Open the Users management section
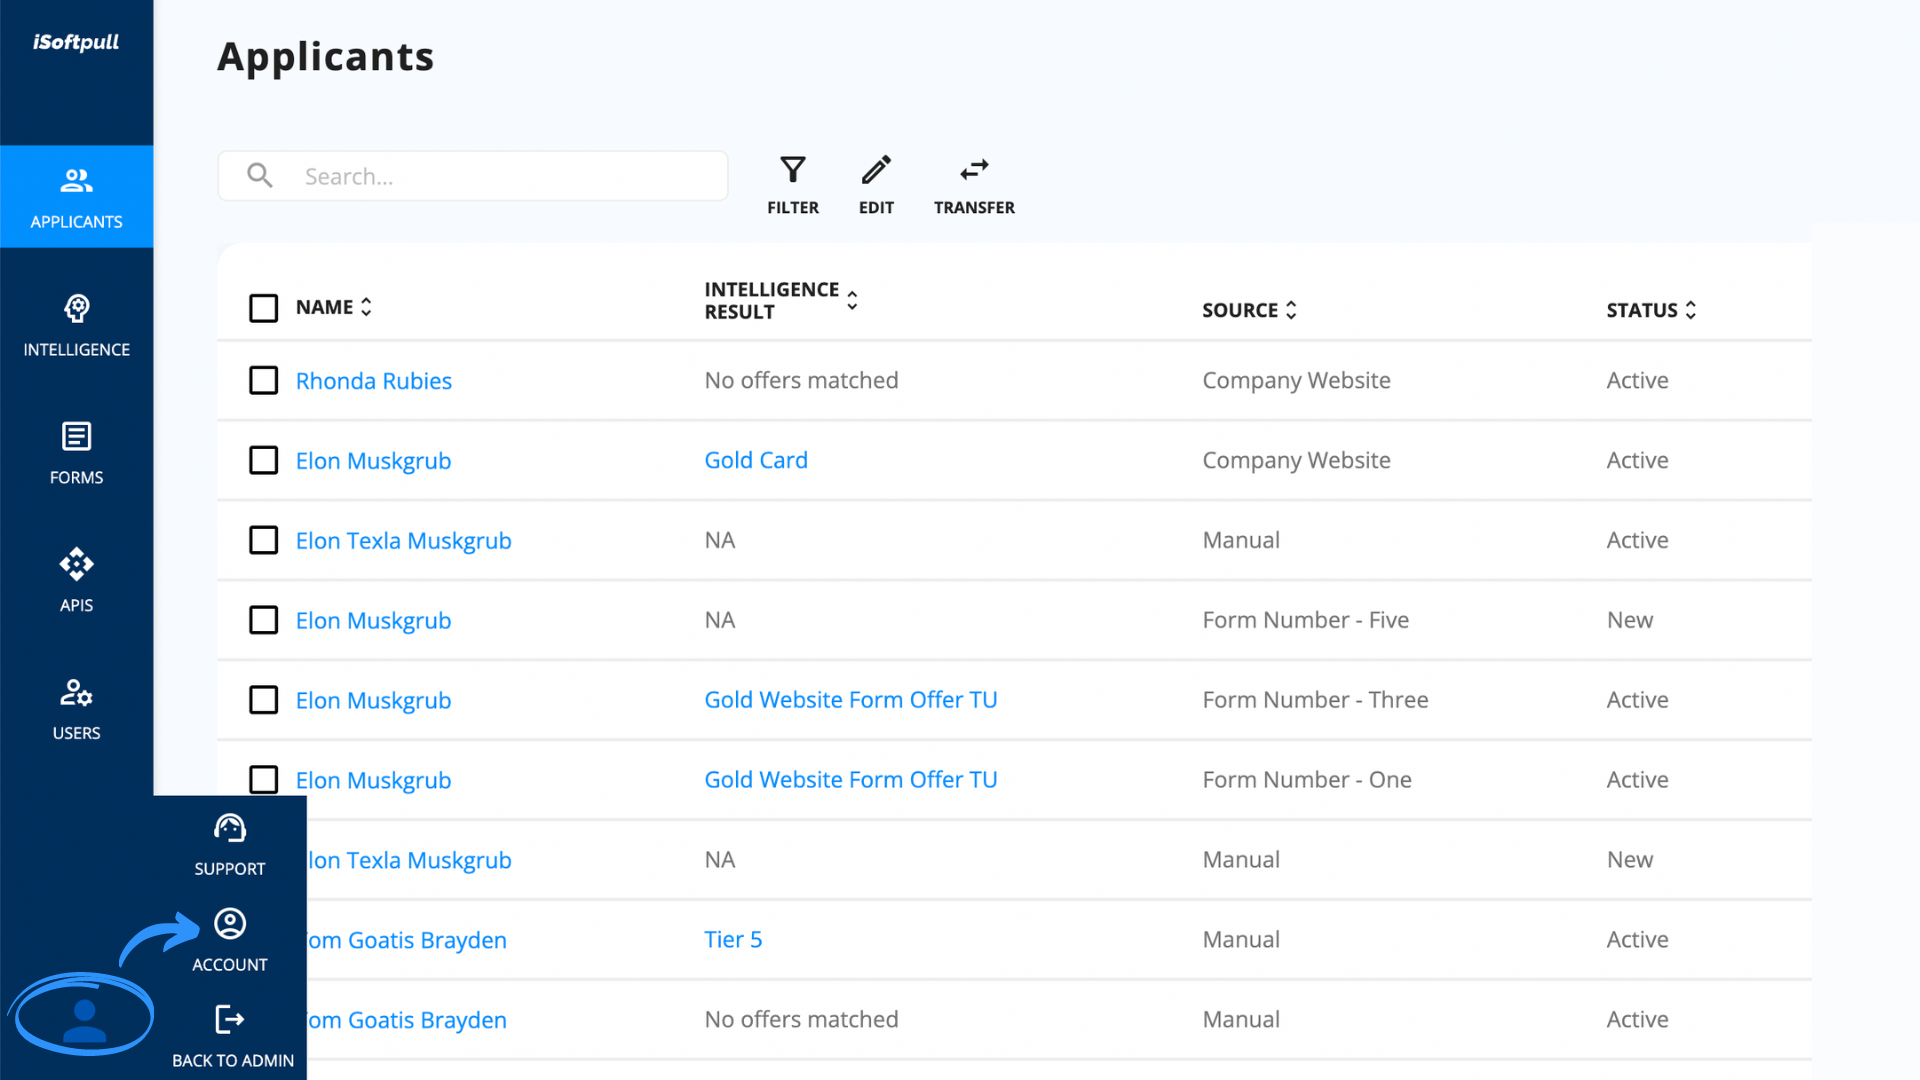The width and height of the screenshot is (1920, 1080). point(76,709)
